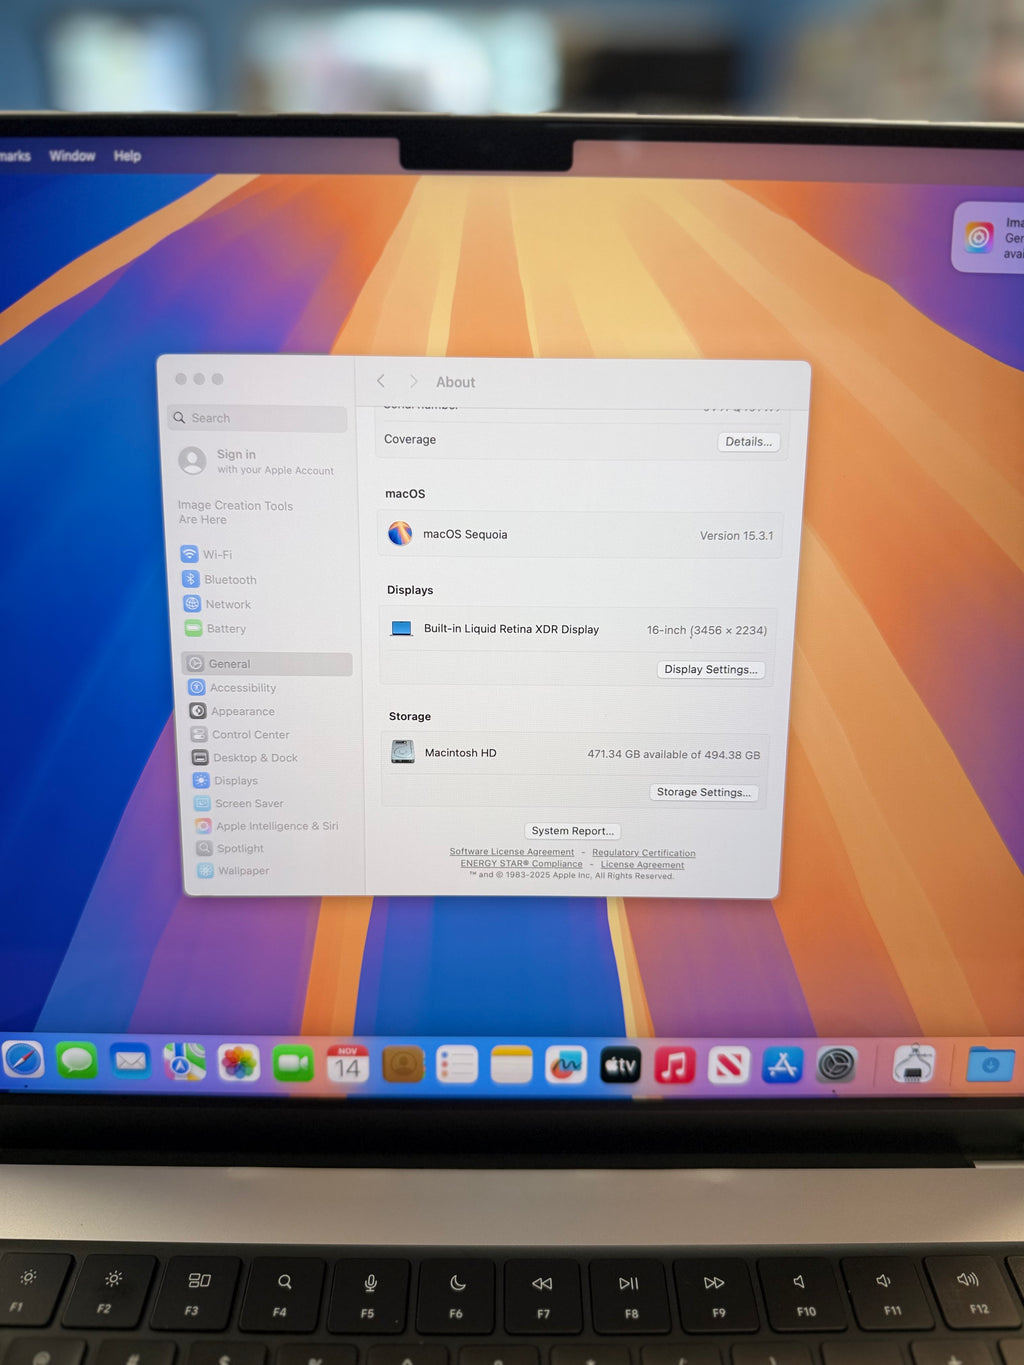The width and height of the screenshot is (1024, 1365).
Task: Click the sidebar Search field
Action: [x=256, y=418]
